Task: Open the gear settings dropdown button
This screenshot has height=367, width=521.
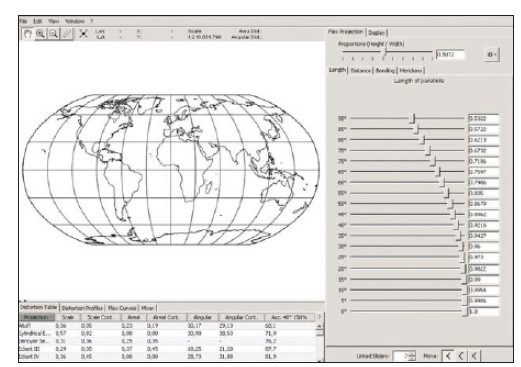Action: coord(492,54)
